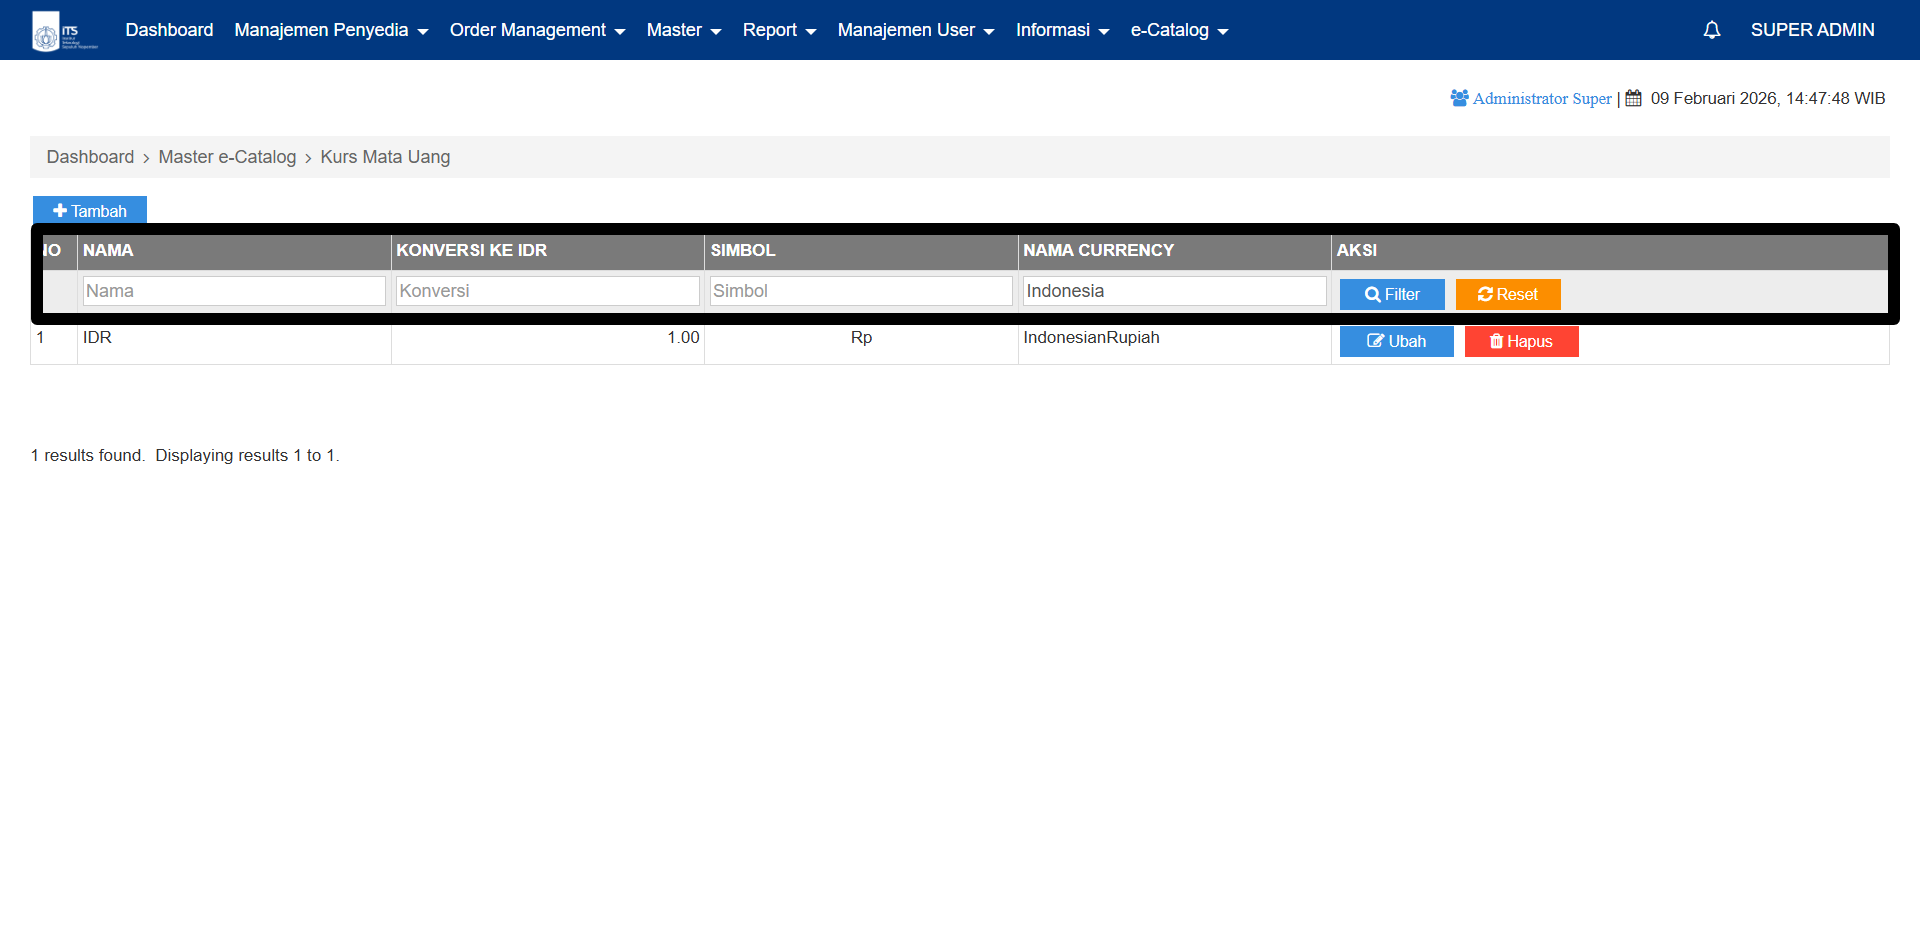Expand Manajemen Penyedia dropdown menu
Image resolution: width=1920 pixels, height=946 pixels.
(330, 30)
